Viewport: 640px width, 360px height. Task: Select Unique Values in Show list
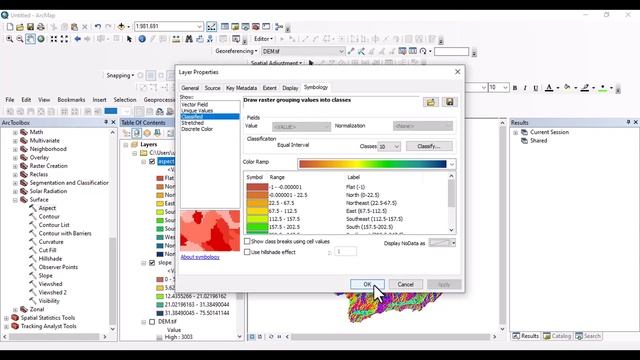point(197,111)
